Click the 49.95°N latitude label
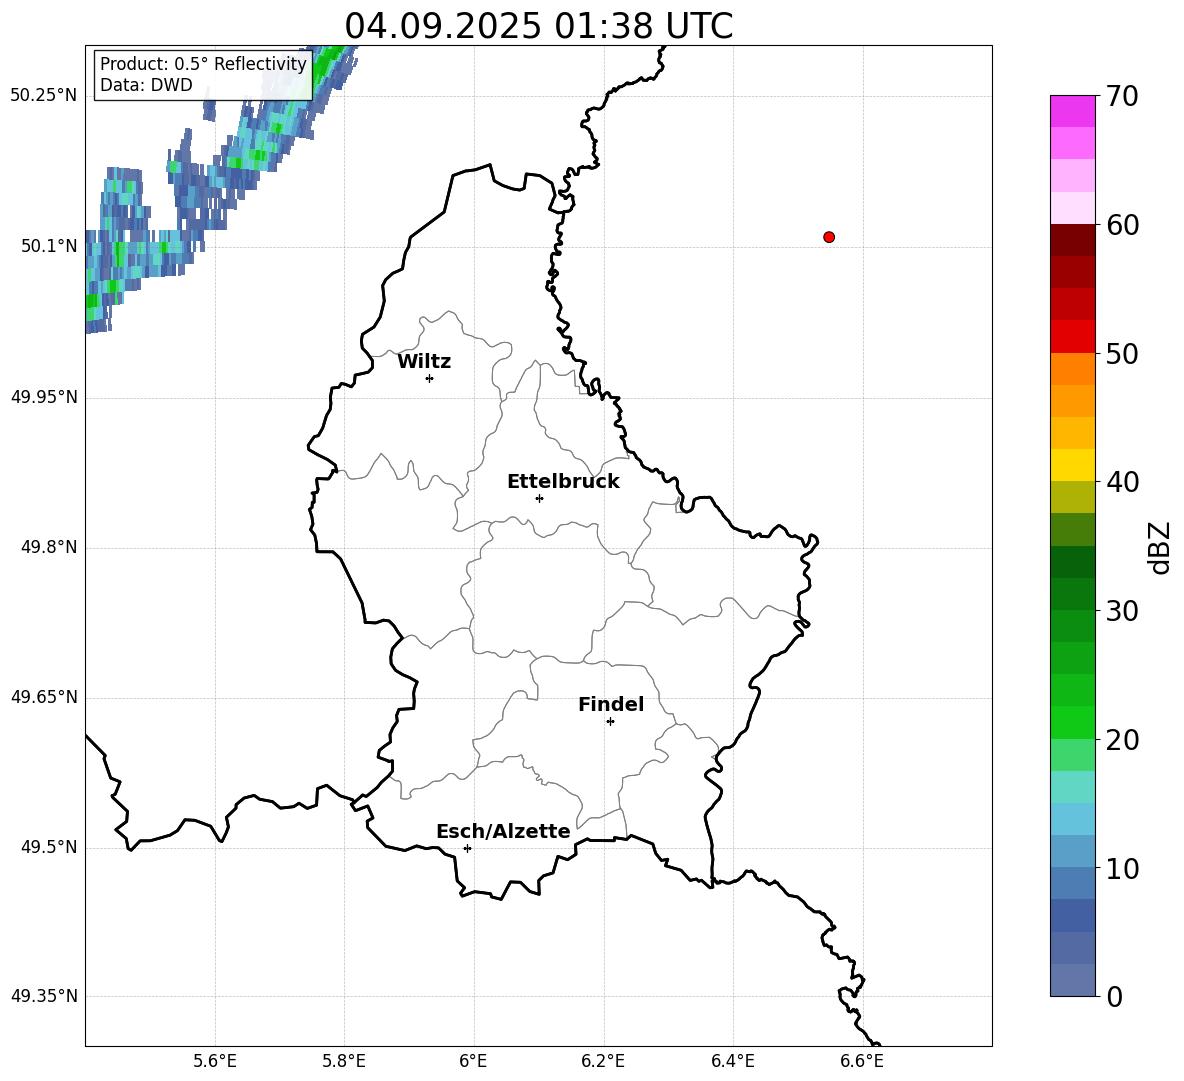 click(44, 397)
